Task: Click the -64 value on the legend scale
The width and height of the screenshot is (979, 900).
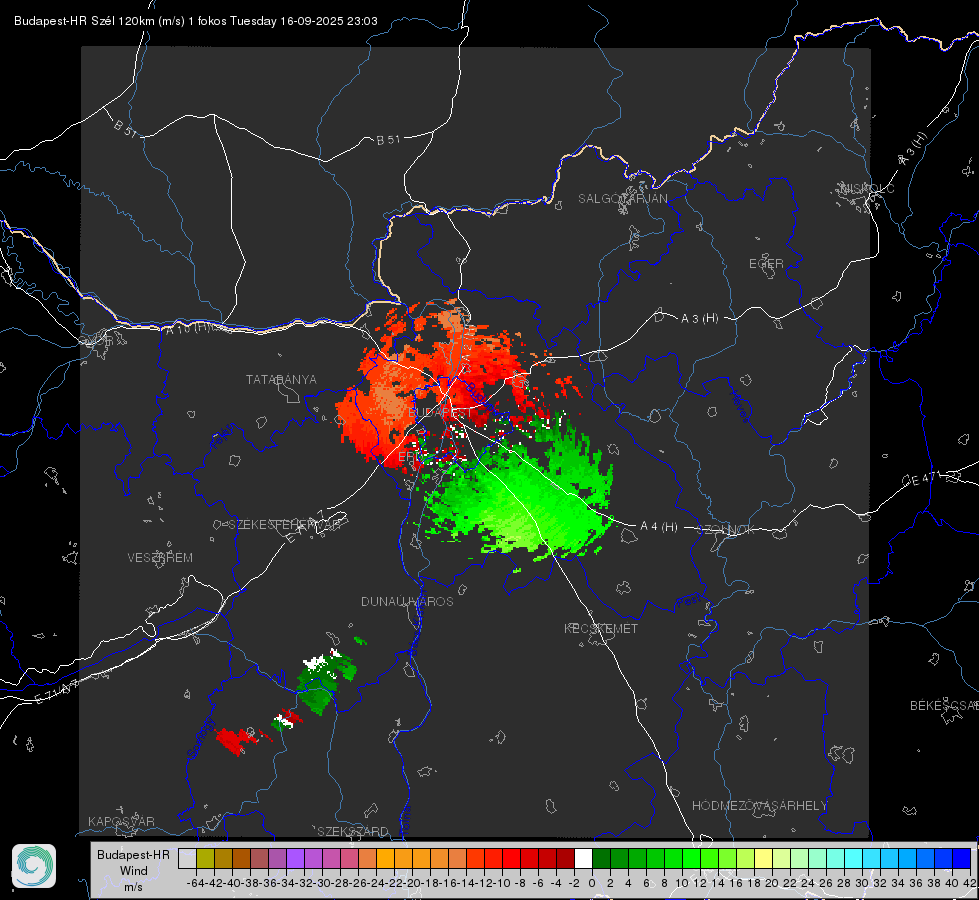Action: click(x=195, y=883)
